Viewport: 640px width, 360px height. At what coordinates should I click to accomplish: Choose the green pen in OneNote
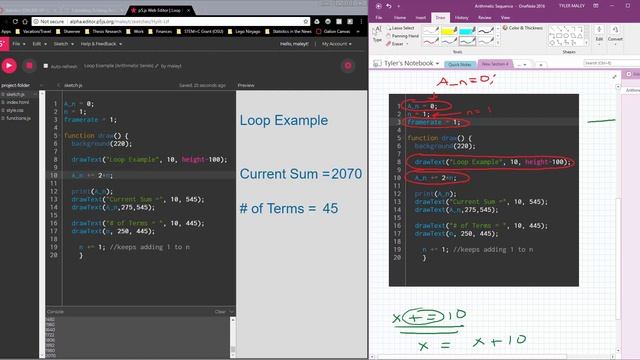(x=467, y=41)
